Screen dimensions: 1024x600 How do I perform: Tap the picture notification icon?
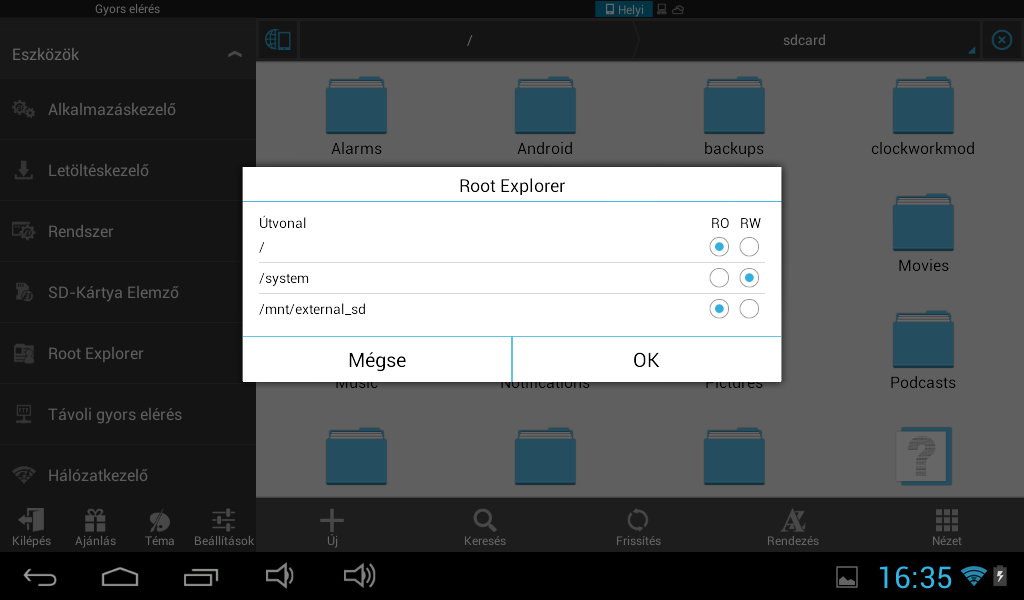pyautogui.click(x=847, y=577)
